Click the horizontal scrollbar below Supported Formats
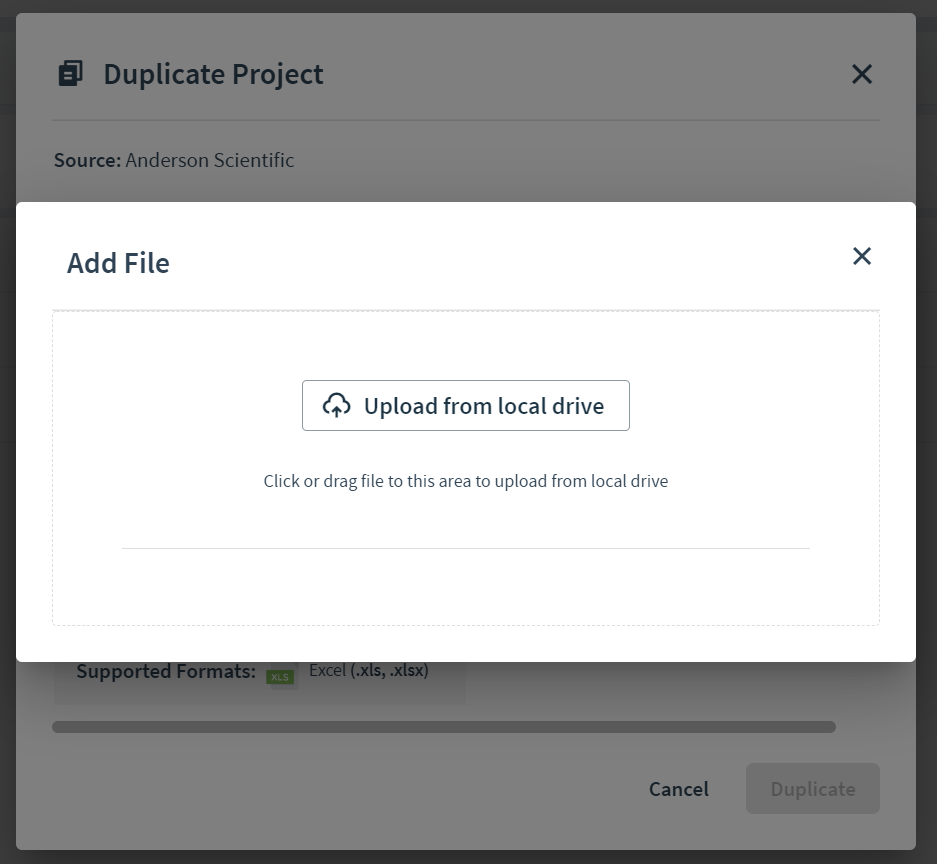 pos(444,727)
